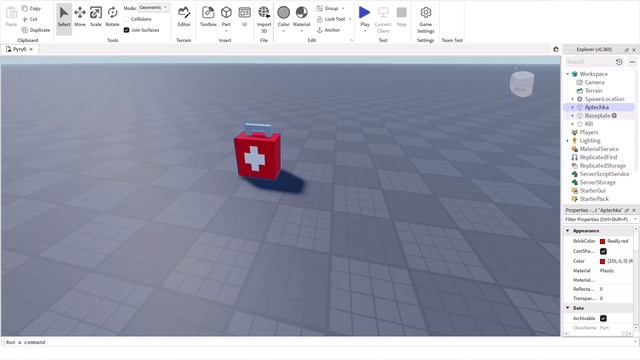Toggle the CastShadow checkbox

click(x=603, y=251)
